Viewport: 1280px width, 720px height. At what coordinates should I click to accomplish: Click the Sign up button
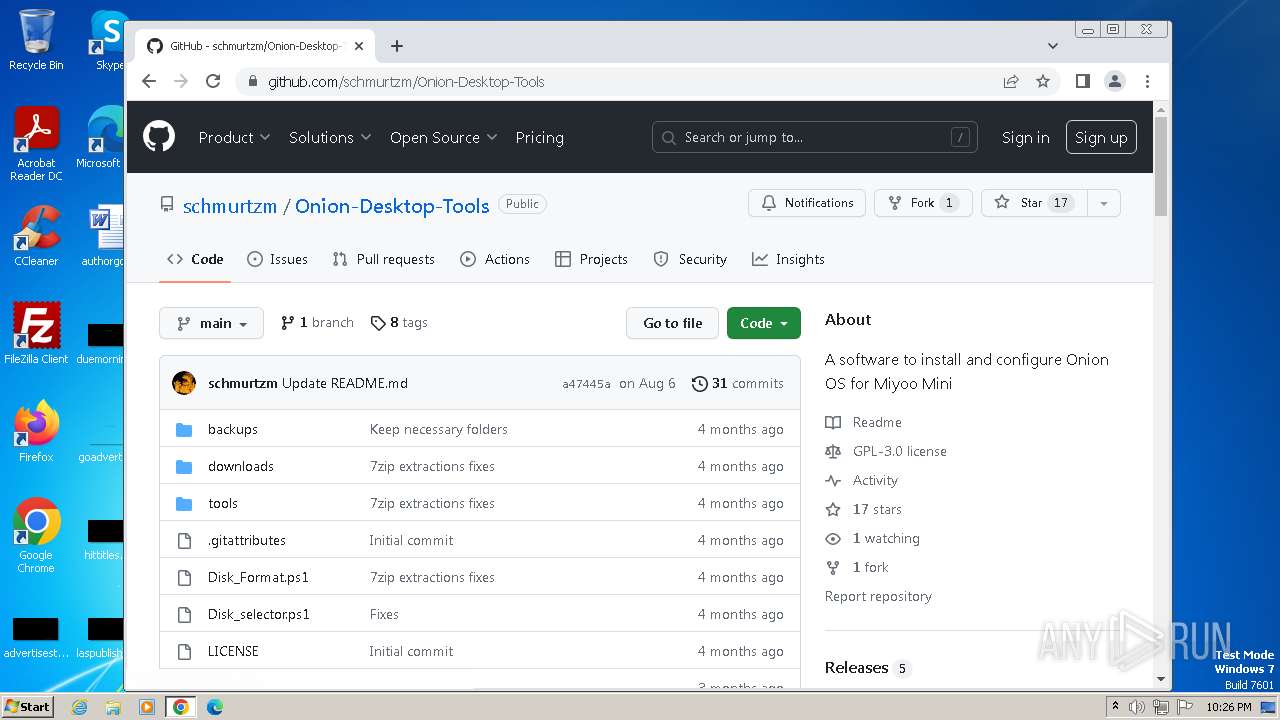click(x=1101, y=137)
